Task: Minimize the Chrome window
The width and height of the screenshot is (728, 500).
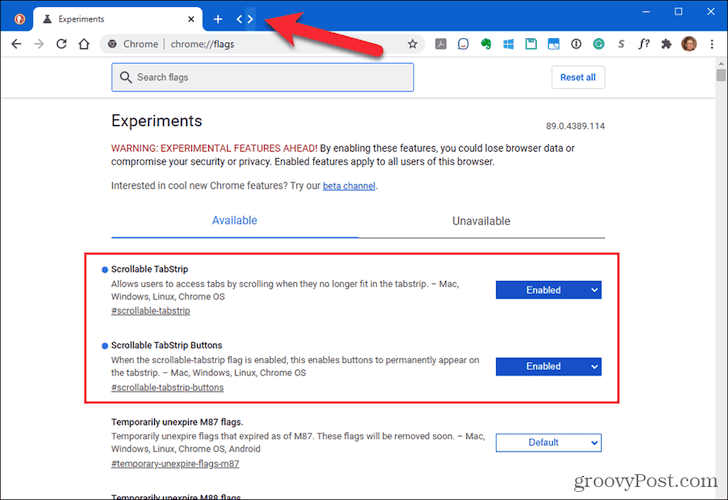Action: [x=646, y=12]
